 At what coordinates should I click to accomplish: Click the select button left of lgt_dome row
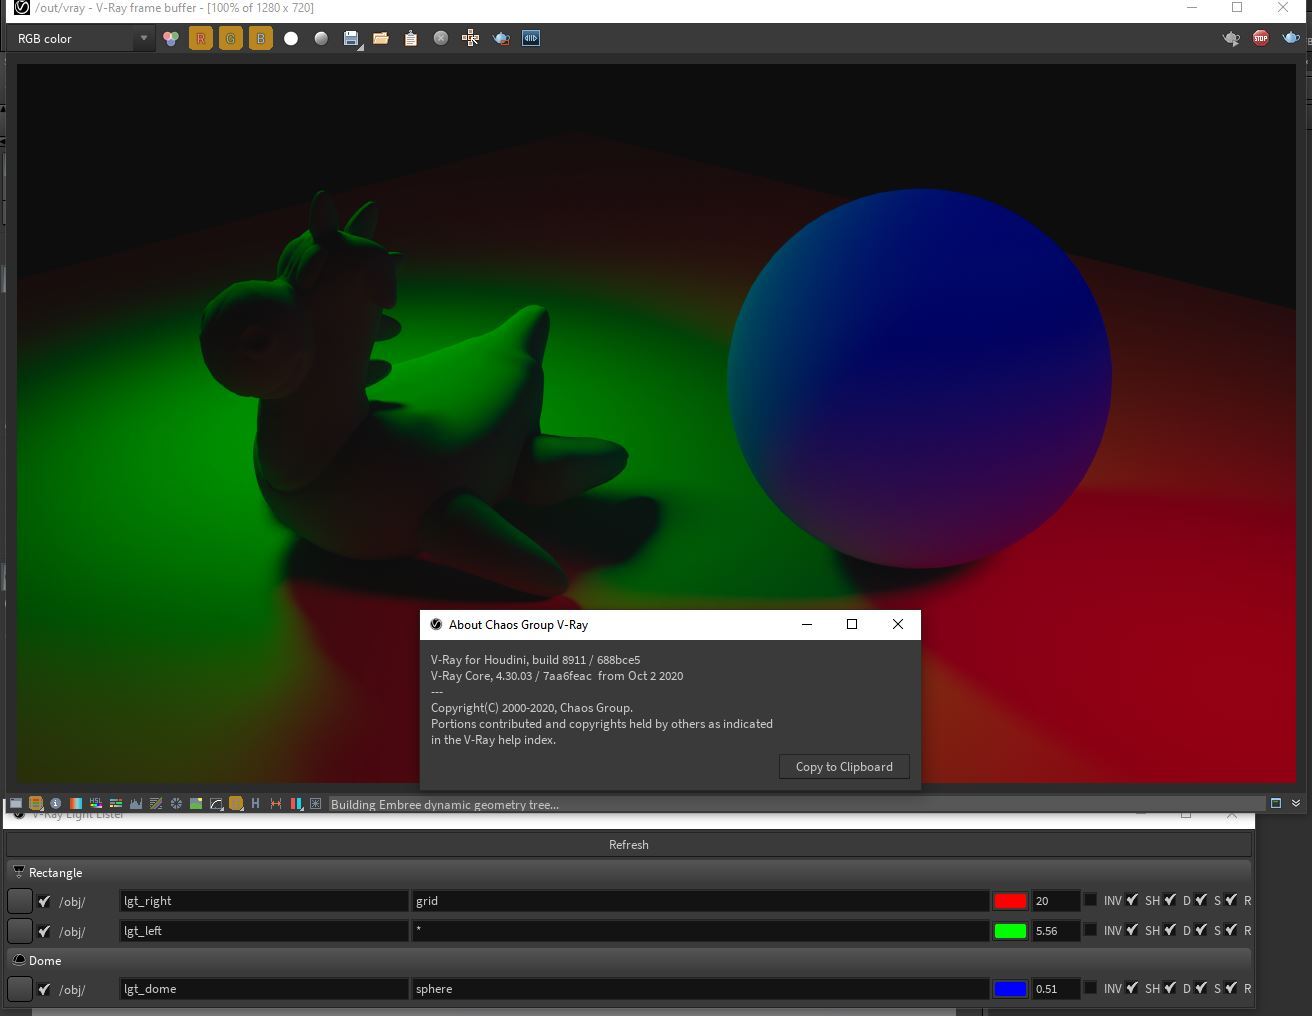coord(20,989)
